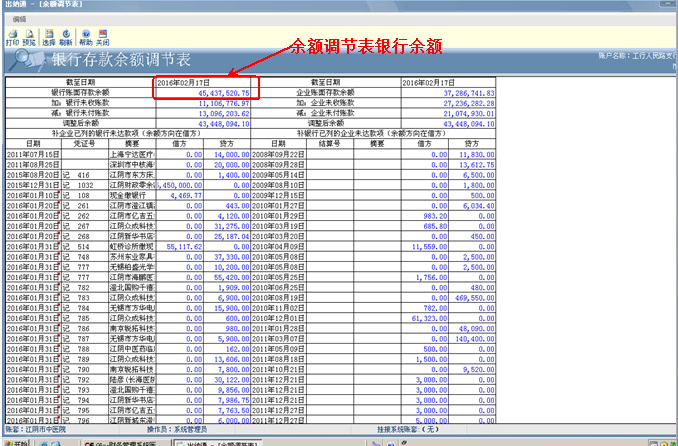Click the 凭证号 column header

tap(85, 144)
